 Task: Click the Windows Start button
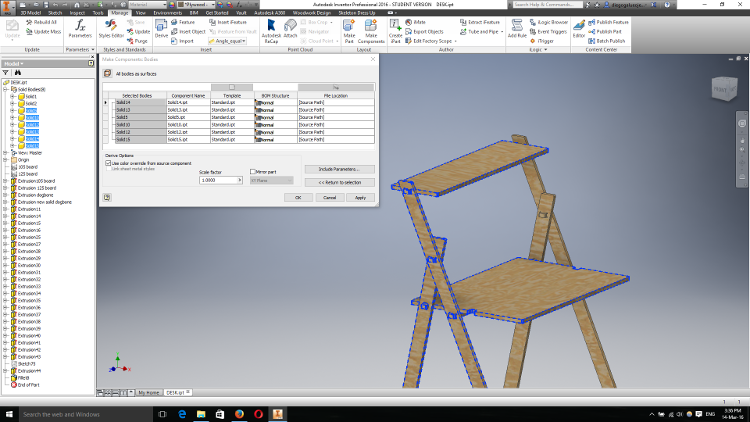(9, 414)
